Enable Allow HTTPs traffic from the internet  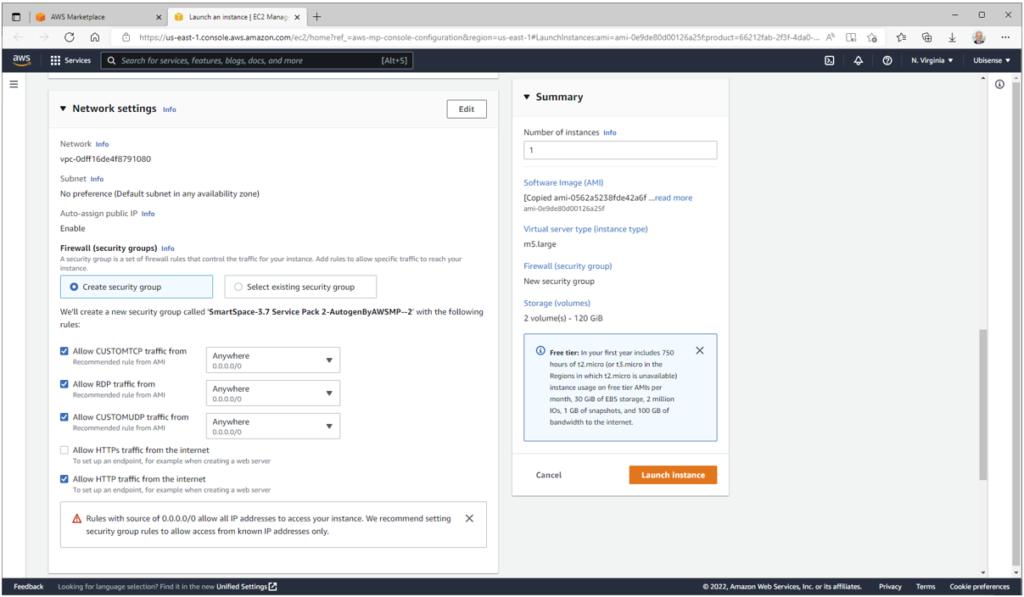pos(64,450)
